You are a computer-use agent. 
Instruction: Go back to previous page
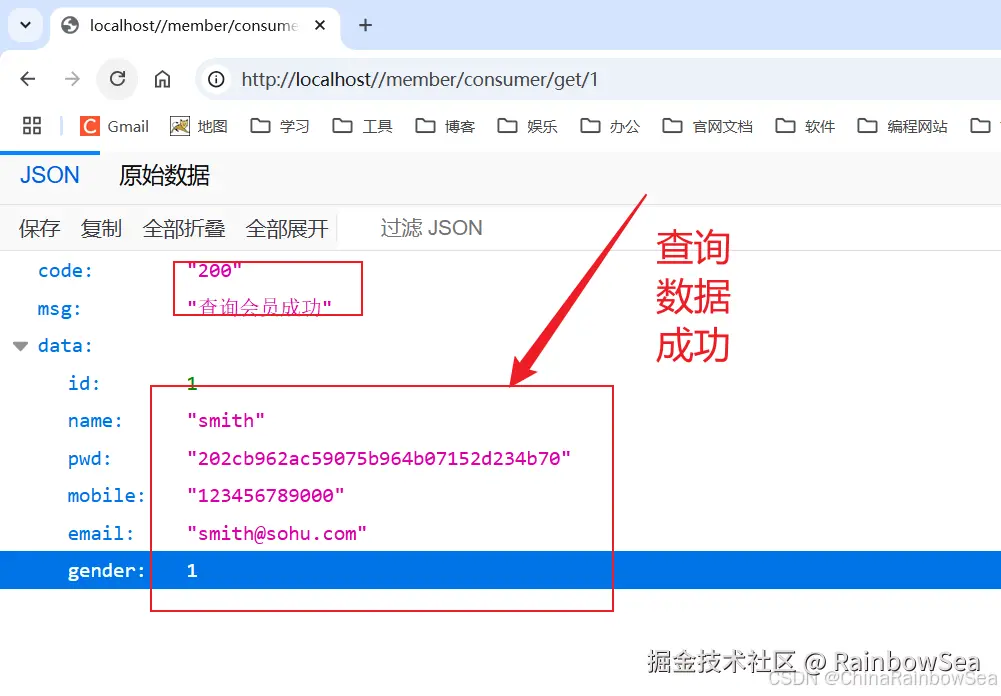tap(27, 79)
